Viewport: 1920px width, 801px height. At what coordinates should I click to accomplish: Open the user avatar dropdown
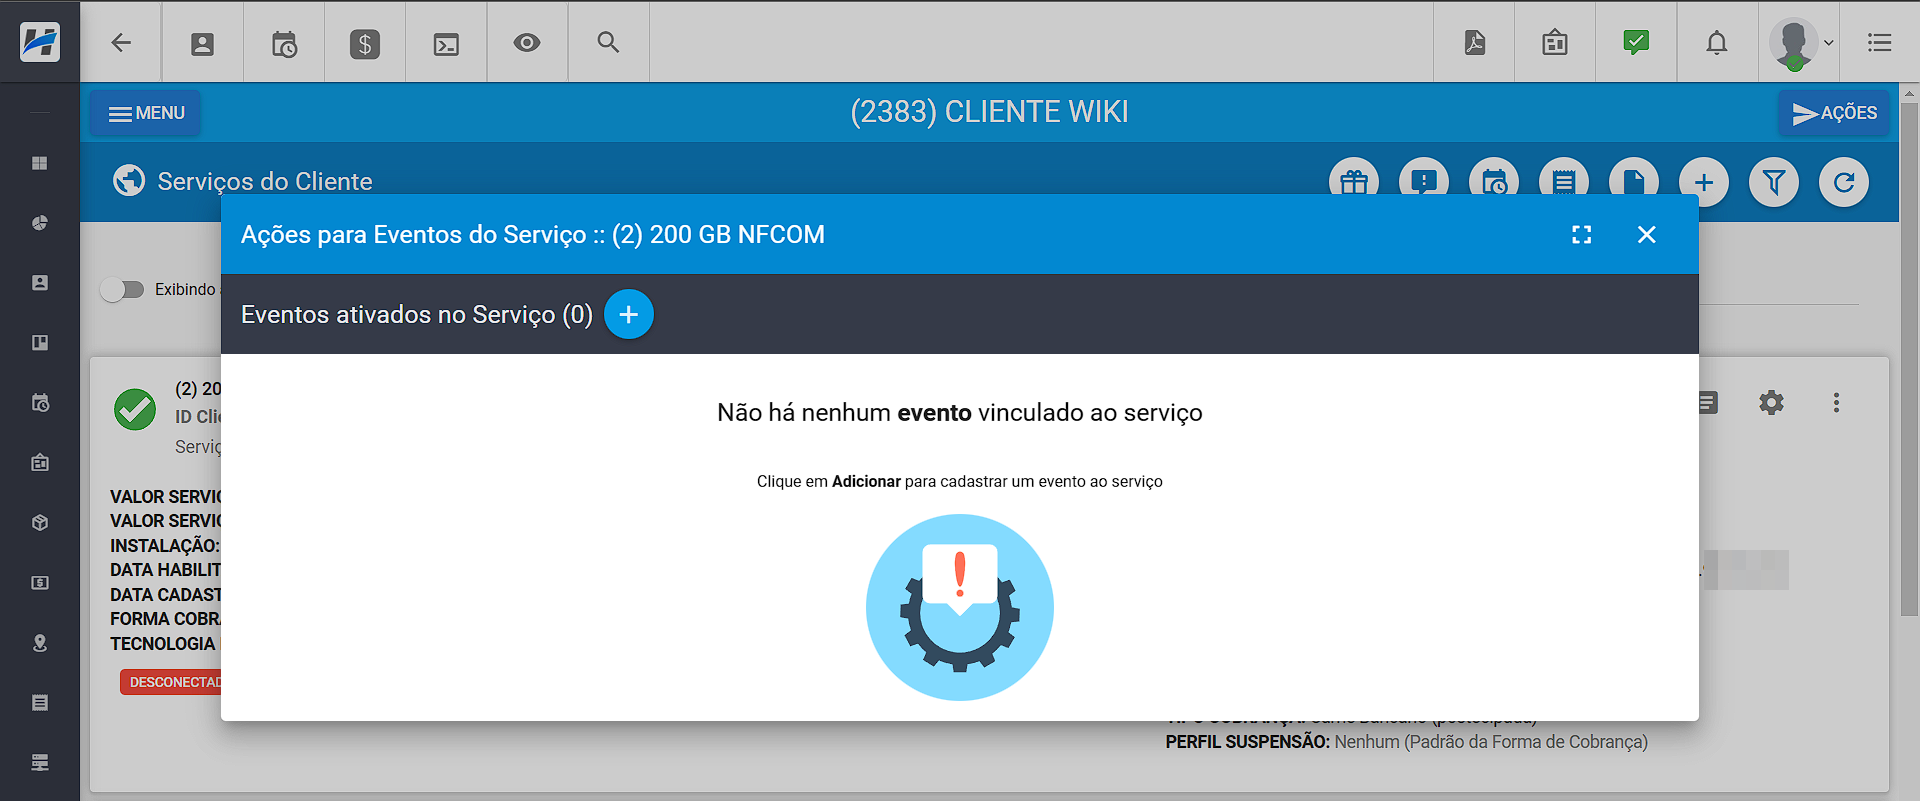tap(1801, 43)
